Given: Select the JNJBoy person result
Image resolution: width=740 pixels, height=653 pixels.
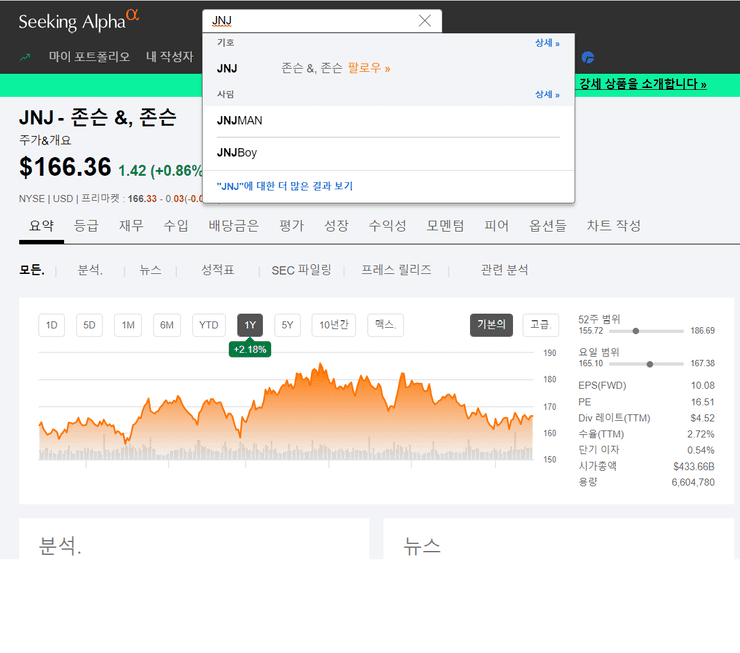Looking at the screenshot, I should tap(388, 153).
